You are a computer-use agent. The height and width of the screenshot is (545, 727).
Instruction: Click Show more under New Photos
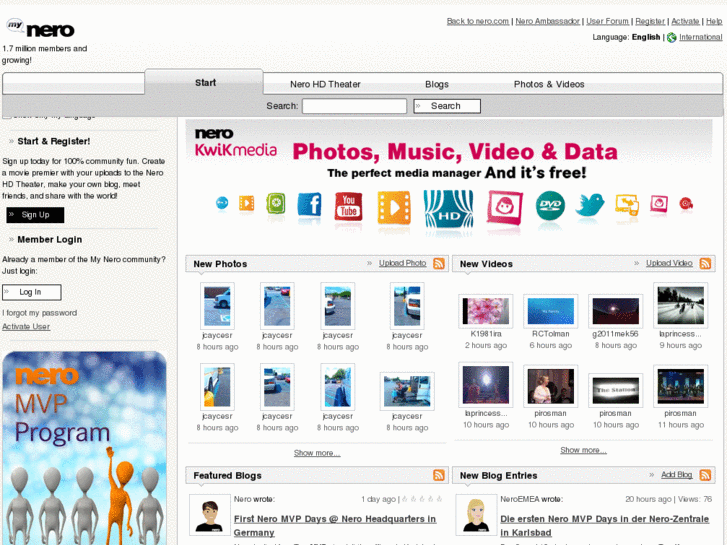[x=317, y=453]
